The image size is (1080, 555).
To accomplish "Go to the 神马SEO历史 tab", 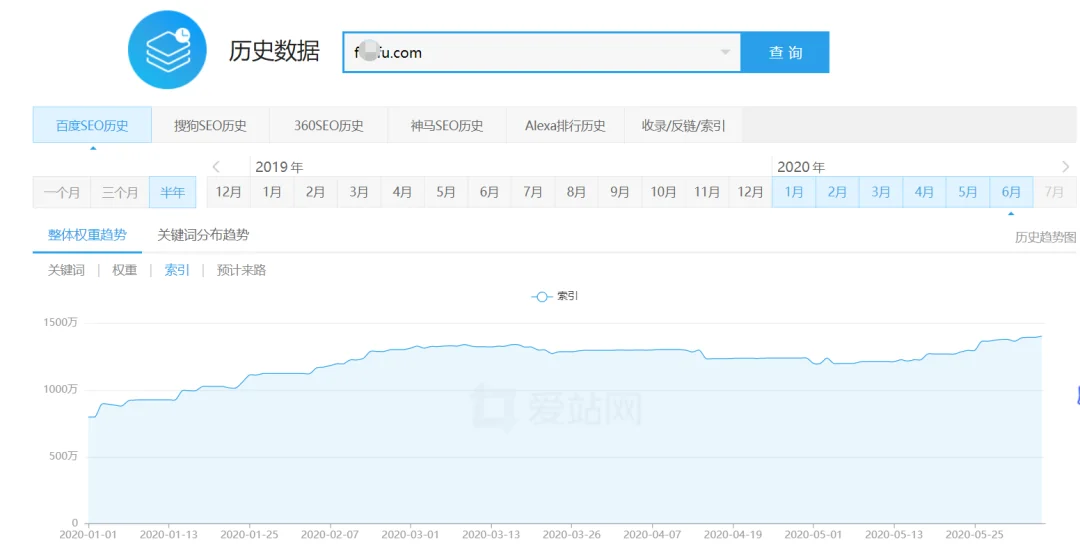I will (x=447, y=125).
